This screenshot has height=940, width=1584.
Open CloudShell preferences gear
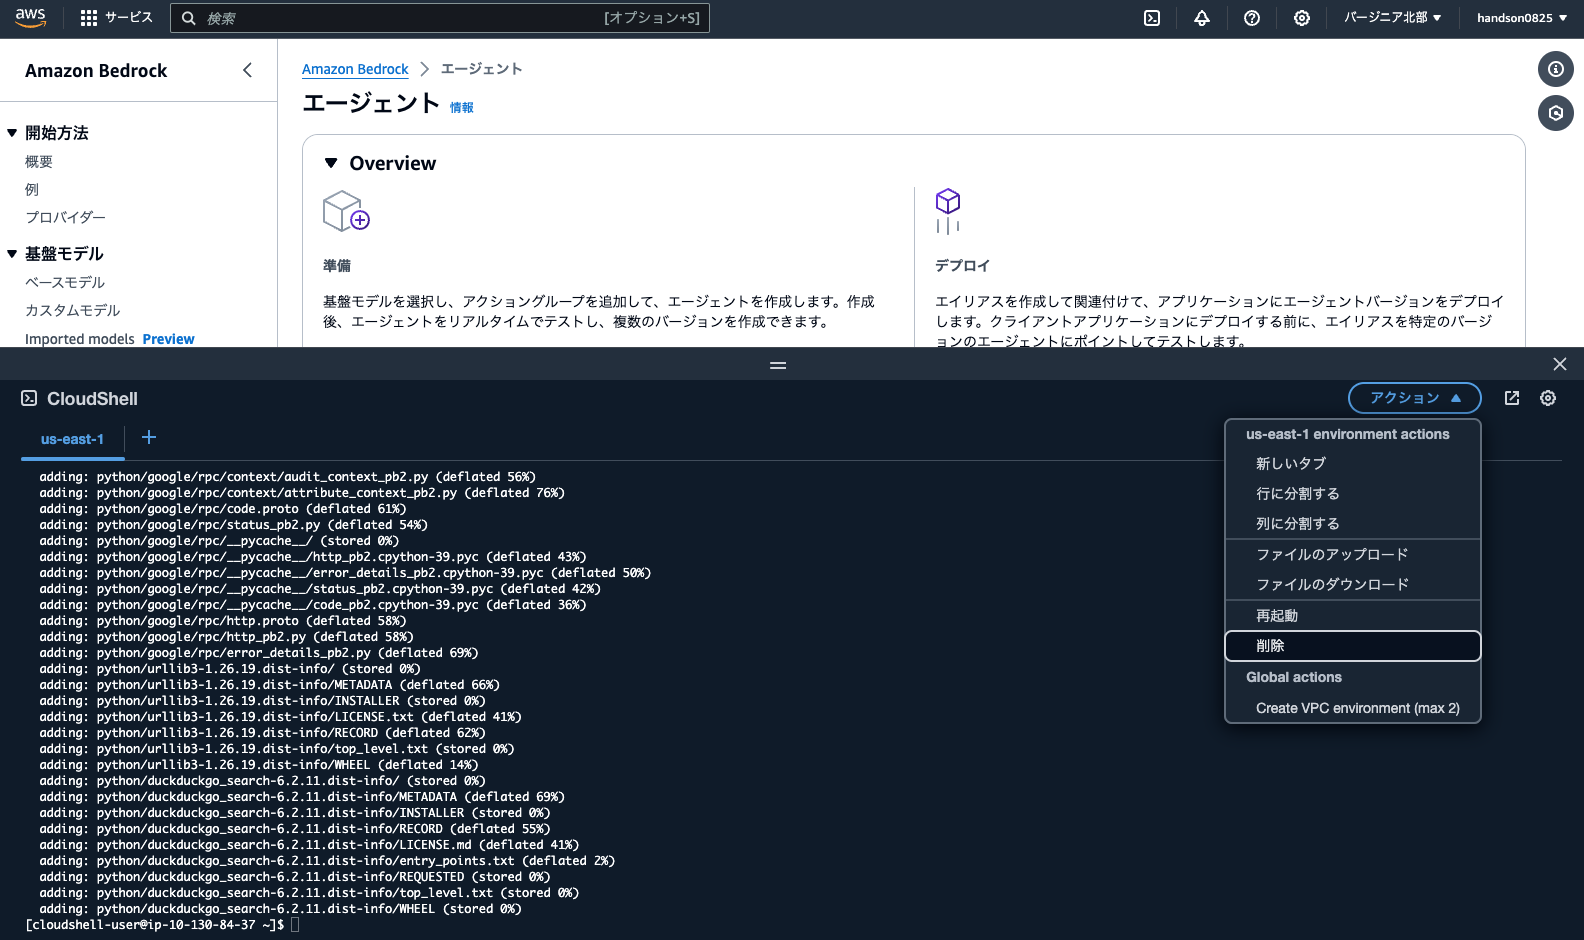pyautogui.click(x=1548, y=398)
